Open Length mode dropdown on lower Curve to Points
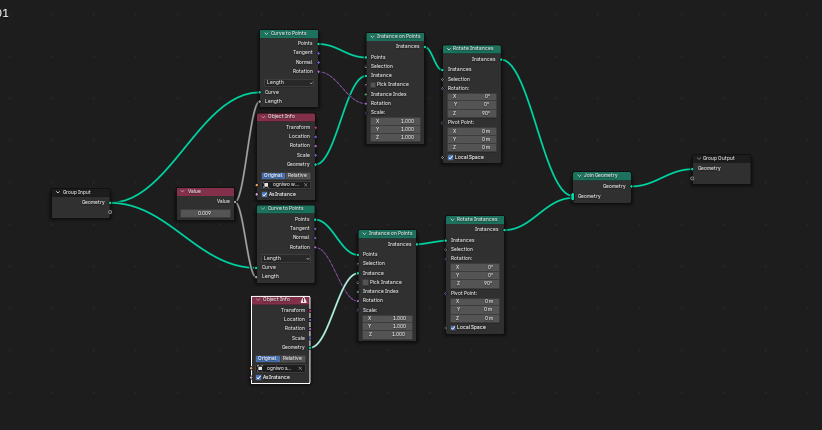 pyautogui.click(x=286, y=258)
